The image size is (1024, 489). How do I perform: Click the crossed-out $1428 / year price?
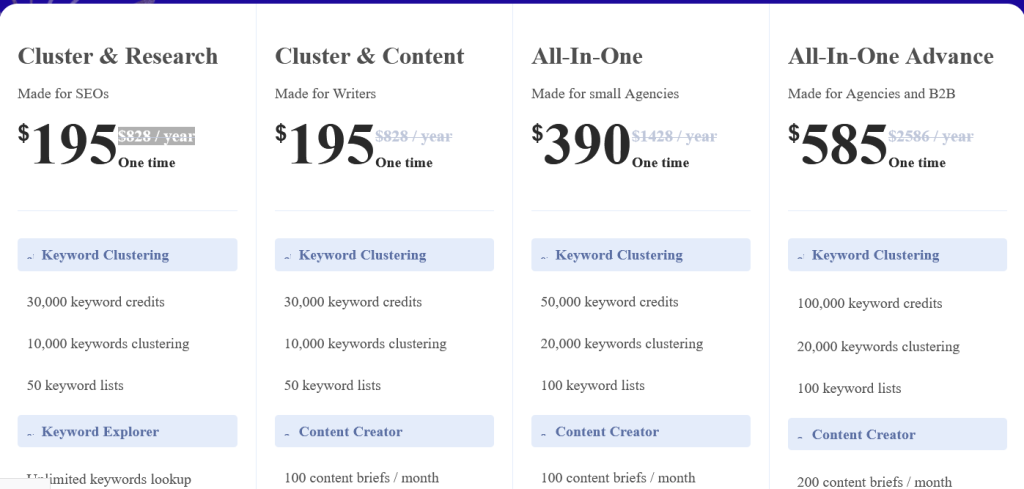click(674, 136)
